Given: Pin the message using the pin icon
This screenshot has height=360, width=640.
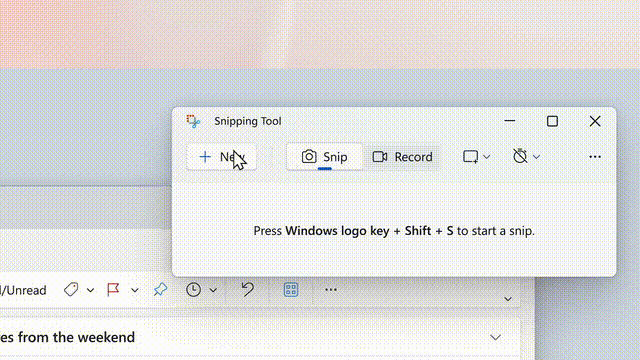Looking at the screenshot, I should coord(160,290).
